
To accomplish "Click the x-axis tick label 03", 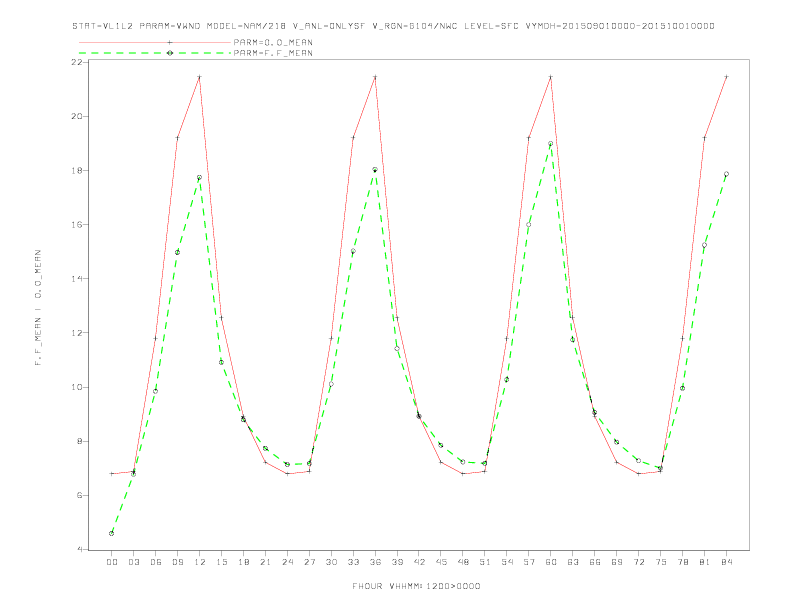I will (133, 562).
